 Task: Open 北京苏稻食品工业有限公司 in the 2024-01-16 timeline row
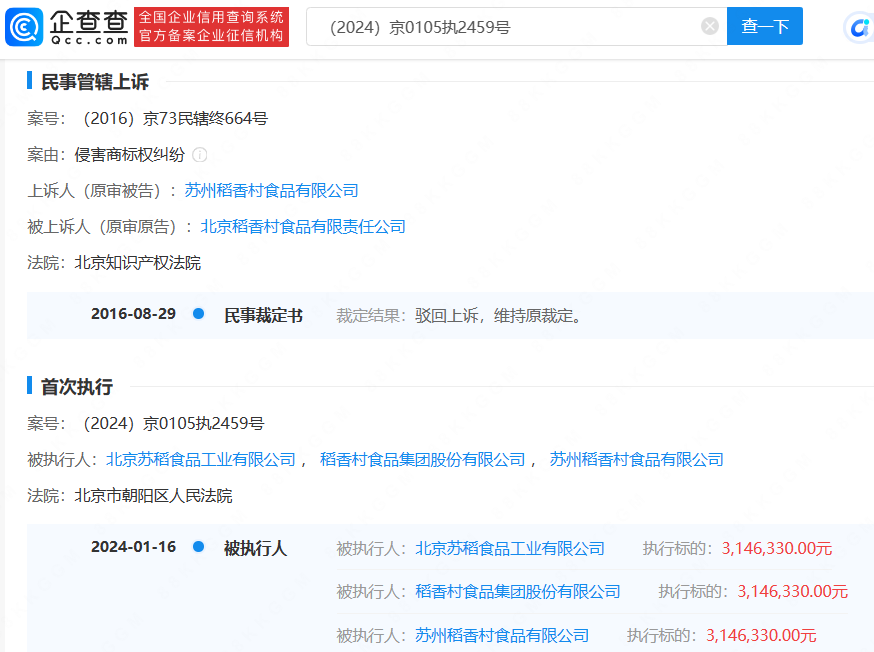pos(510,548)
